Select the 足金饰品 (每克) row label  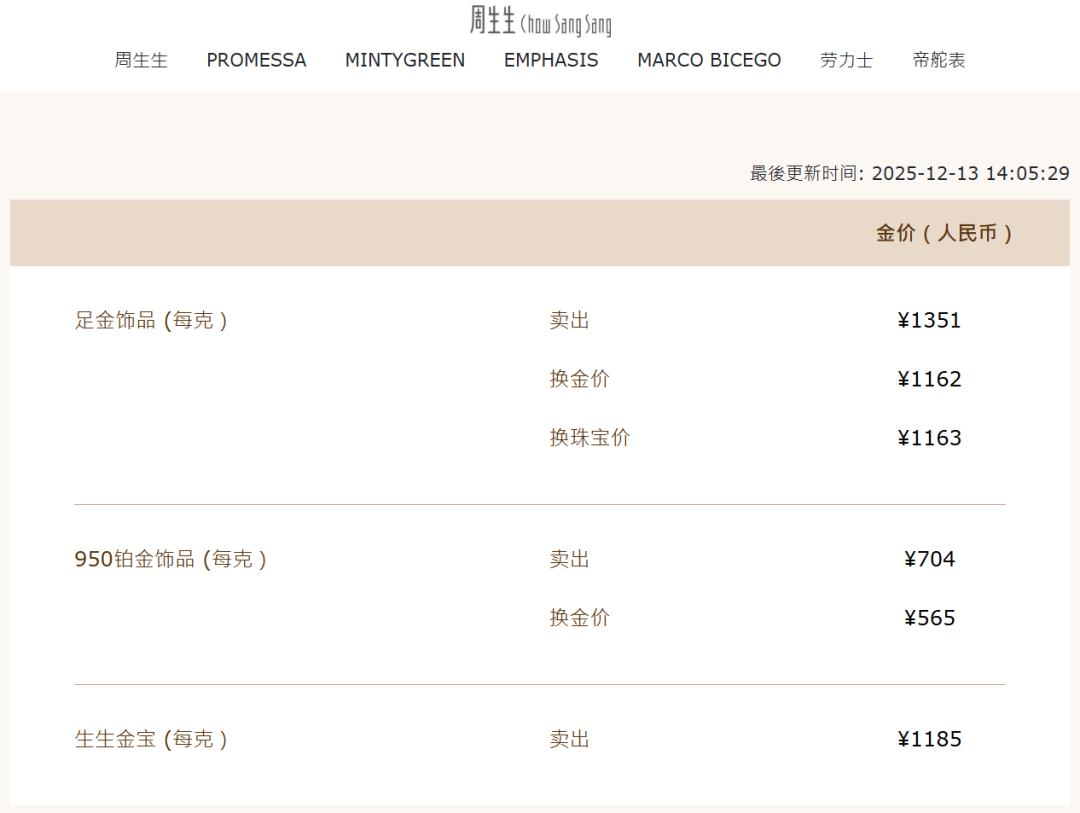(x=151, y=321)
